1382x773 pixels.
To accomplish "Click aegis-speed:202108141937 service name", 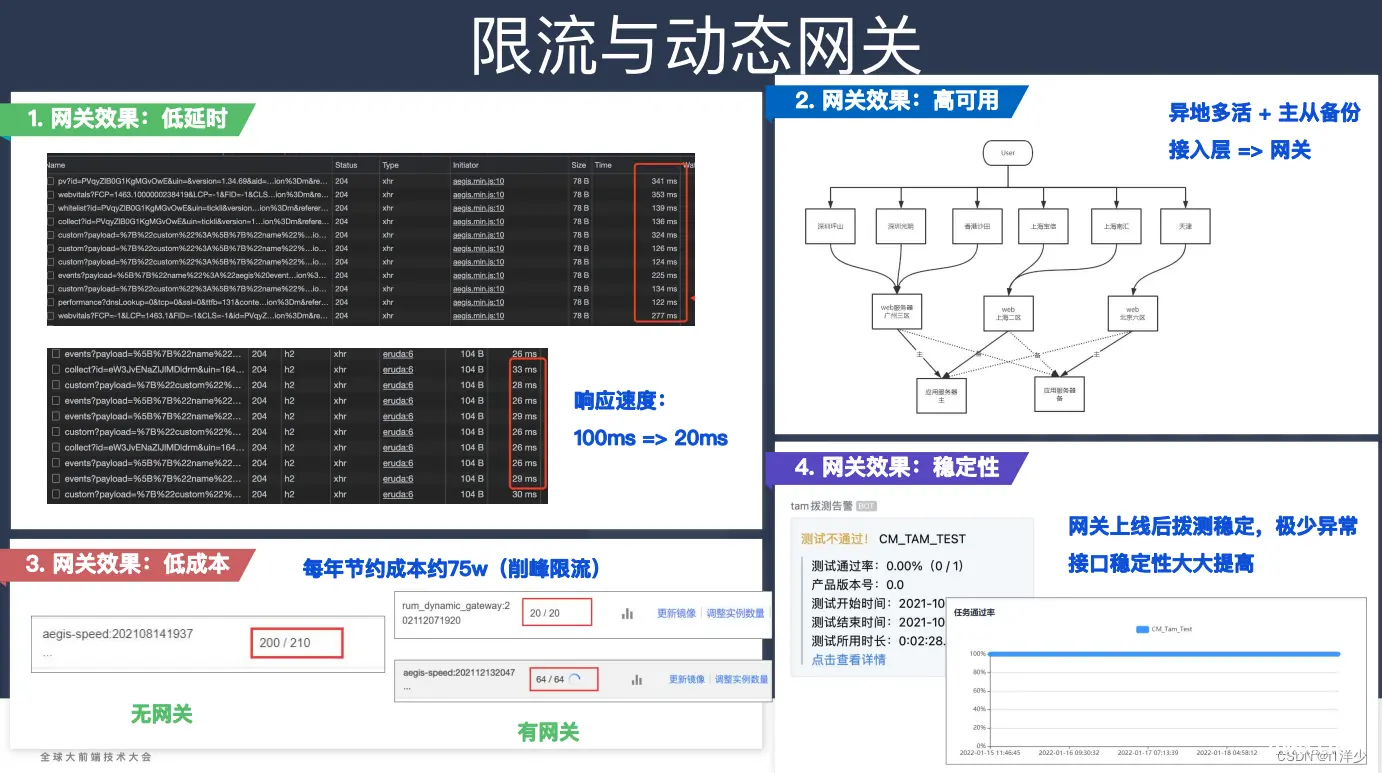I will pos(118,633).
